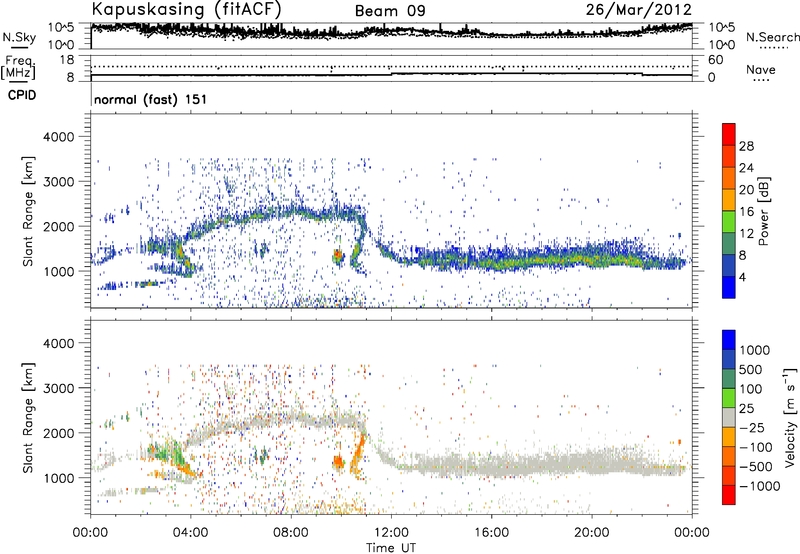Click the red high-power echo patch near 10:00
This screenshot has width=800, height=554.
[338, 255]
